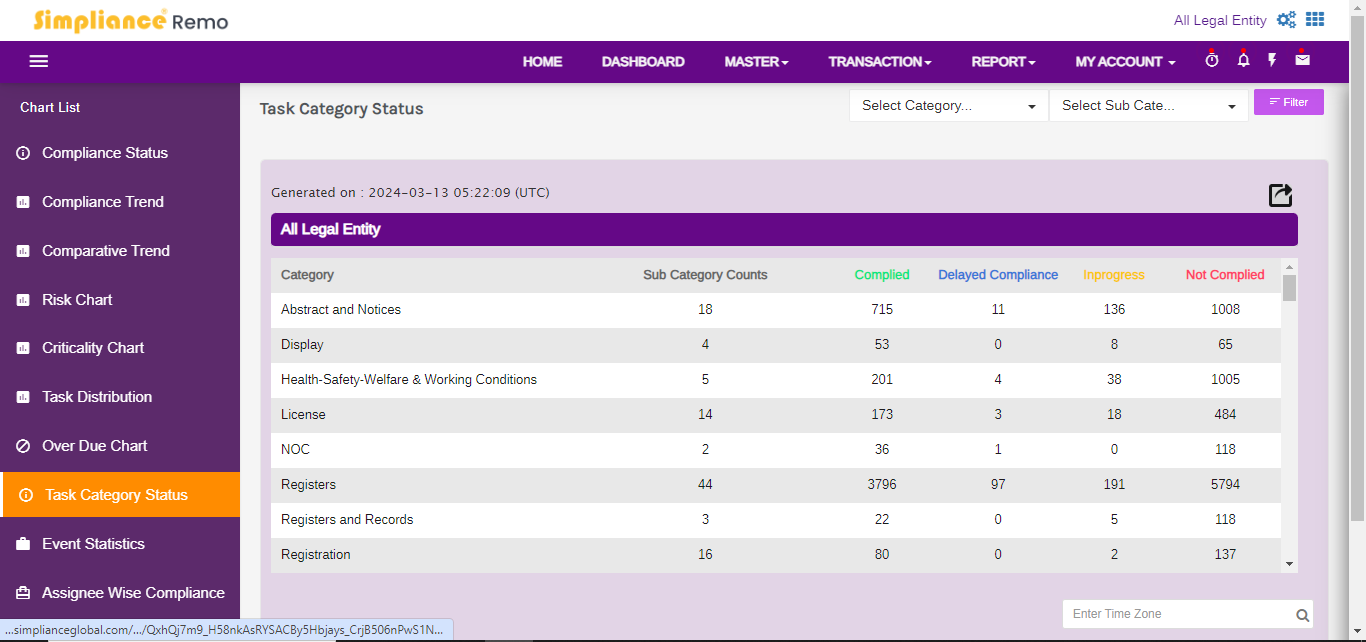Open the notifications bell icon
The height and width of the screenshot is (642, 1366).
click(x=1243, y=60)
